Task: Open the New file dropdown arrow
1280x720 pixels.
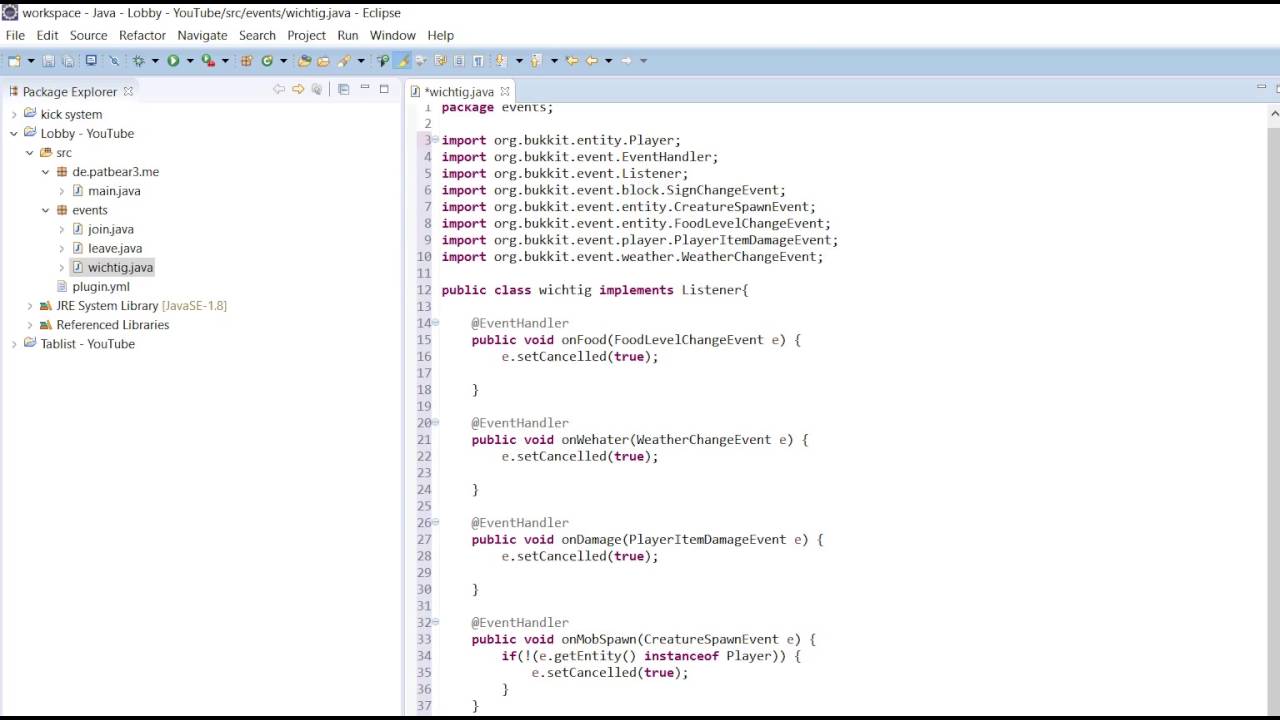Action: click(31, 61)
